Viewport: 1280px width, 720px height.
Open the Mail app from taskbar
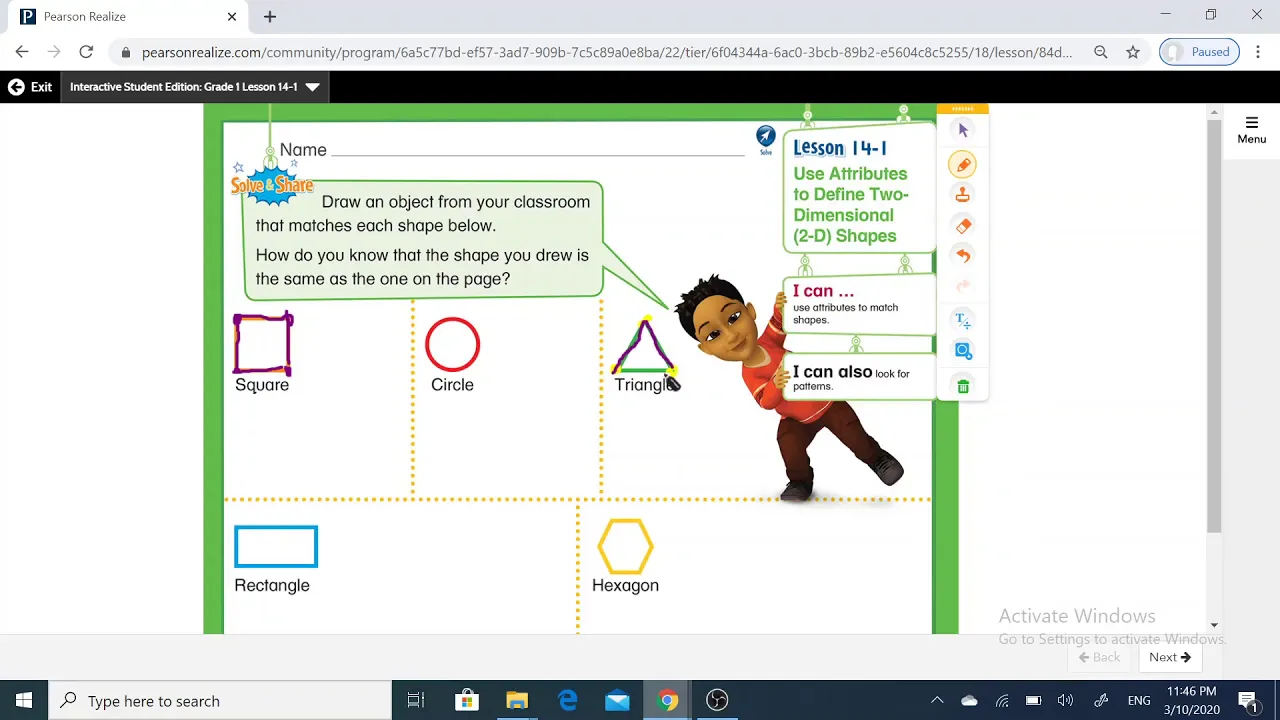tap(617, 701)
